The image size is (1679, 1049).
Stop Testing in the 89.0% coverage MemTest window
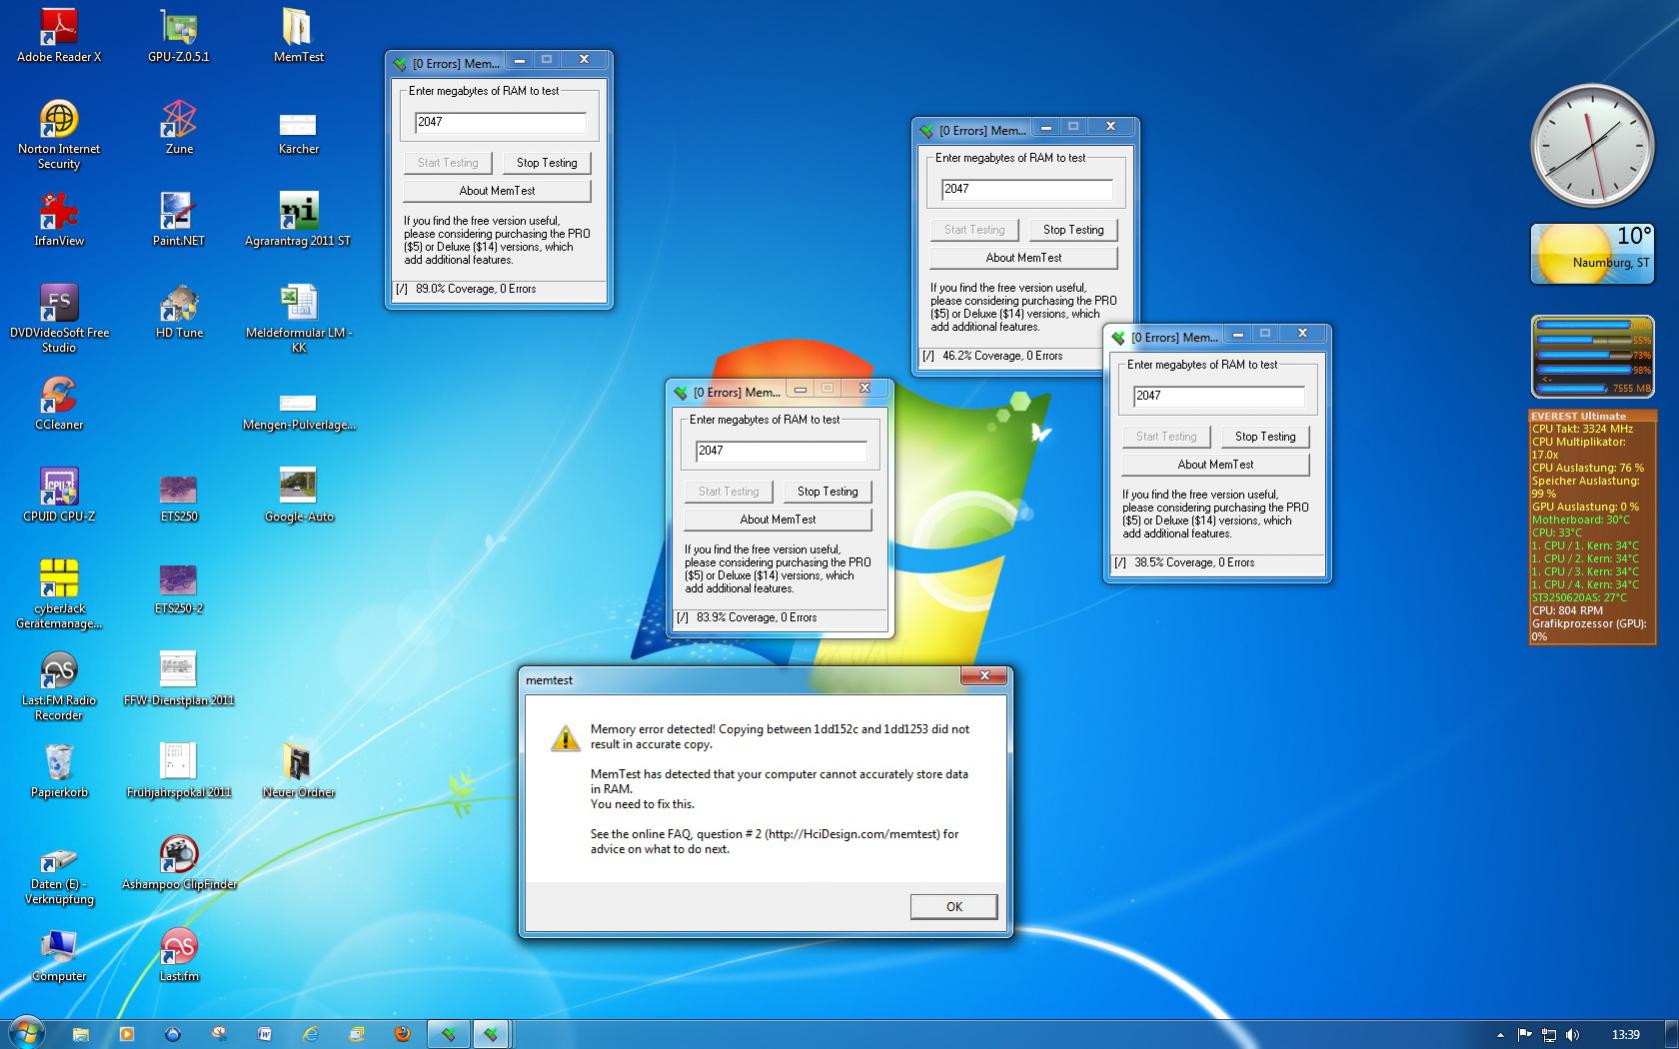click(x=546, y=163)
